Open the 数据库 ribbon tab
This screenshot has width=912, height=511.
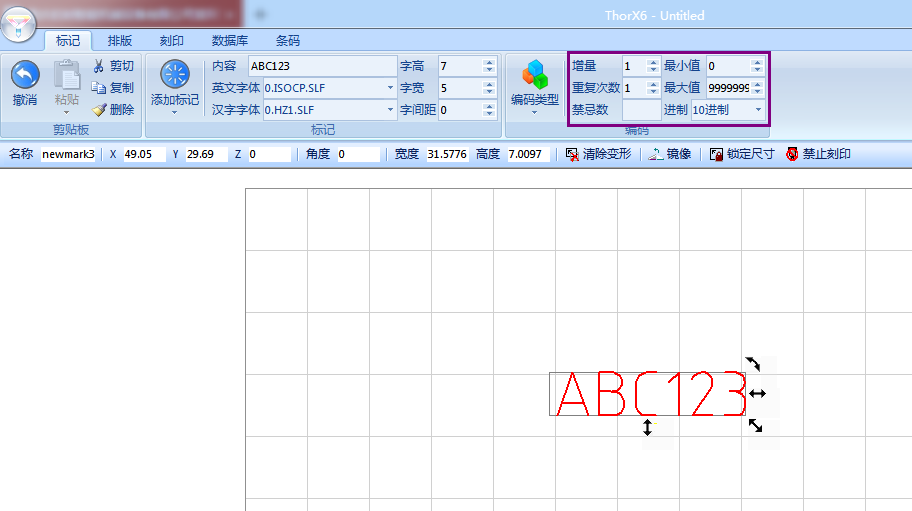coord(230,41)
